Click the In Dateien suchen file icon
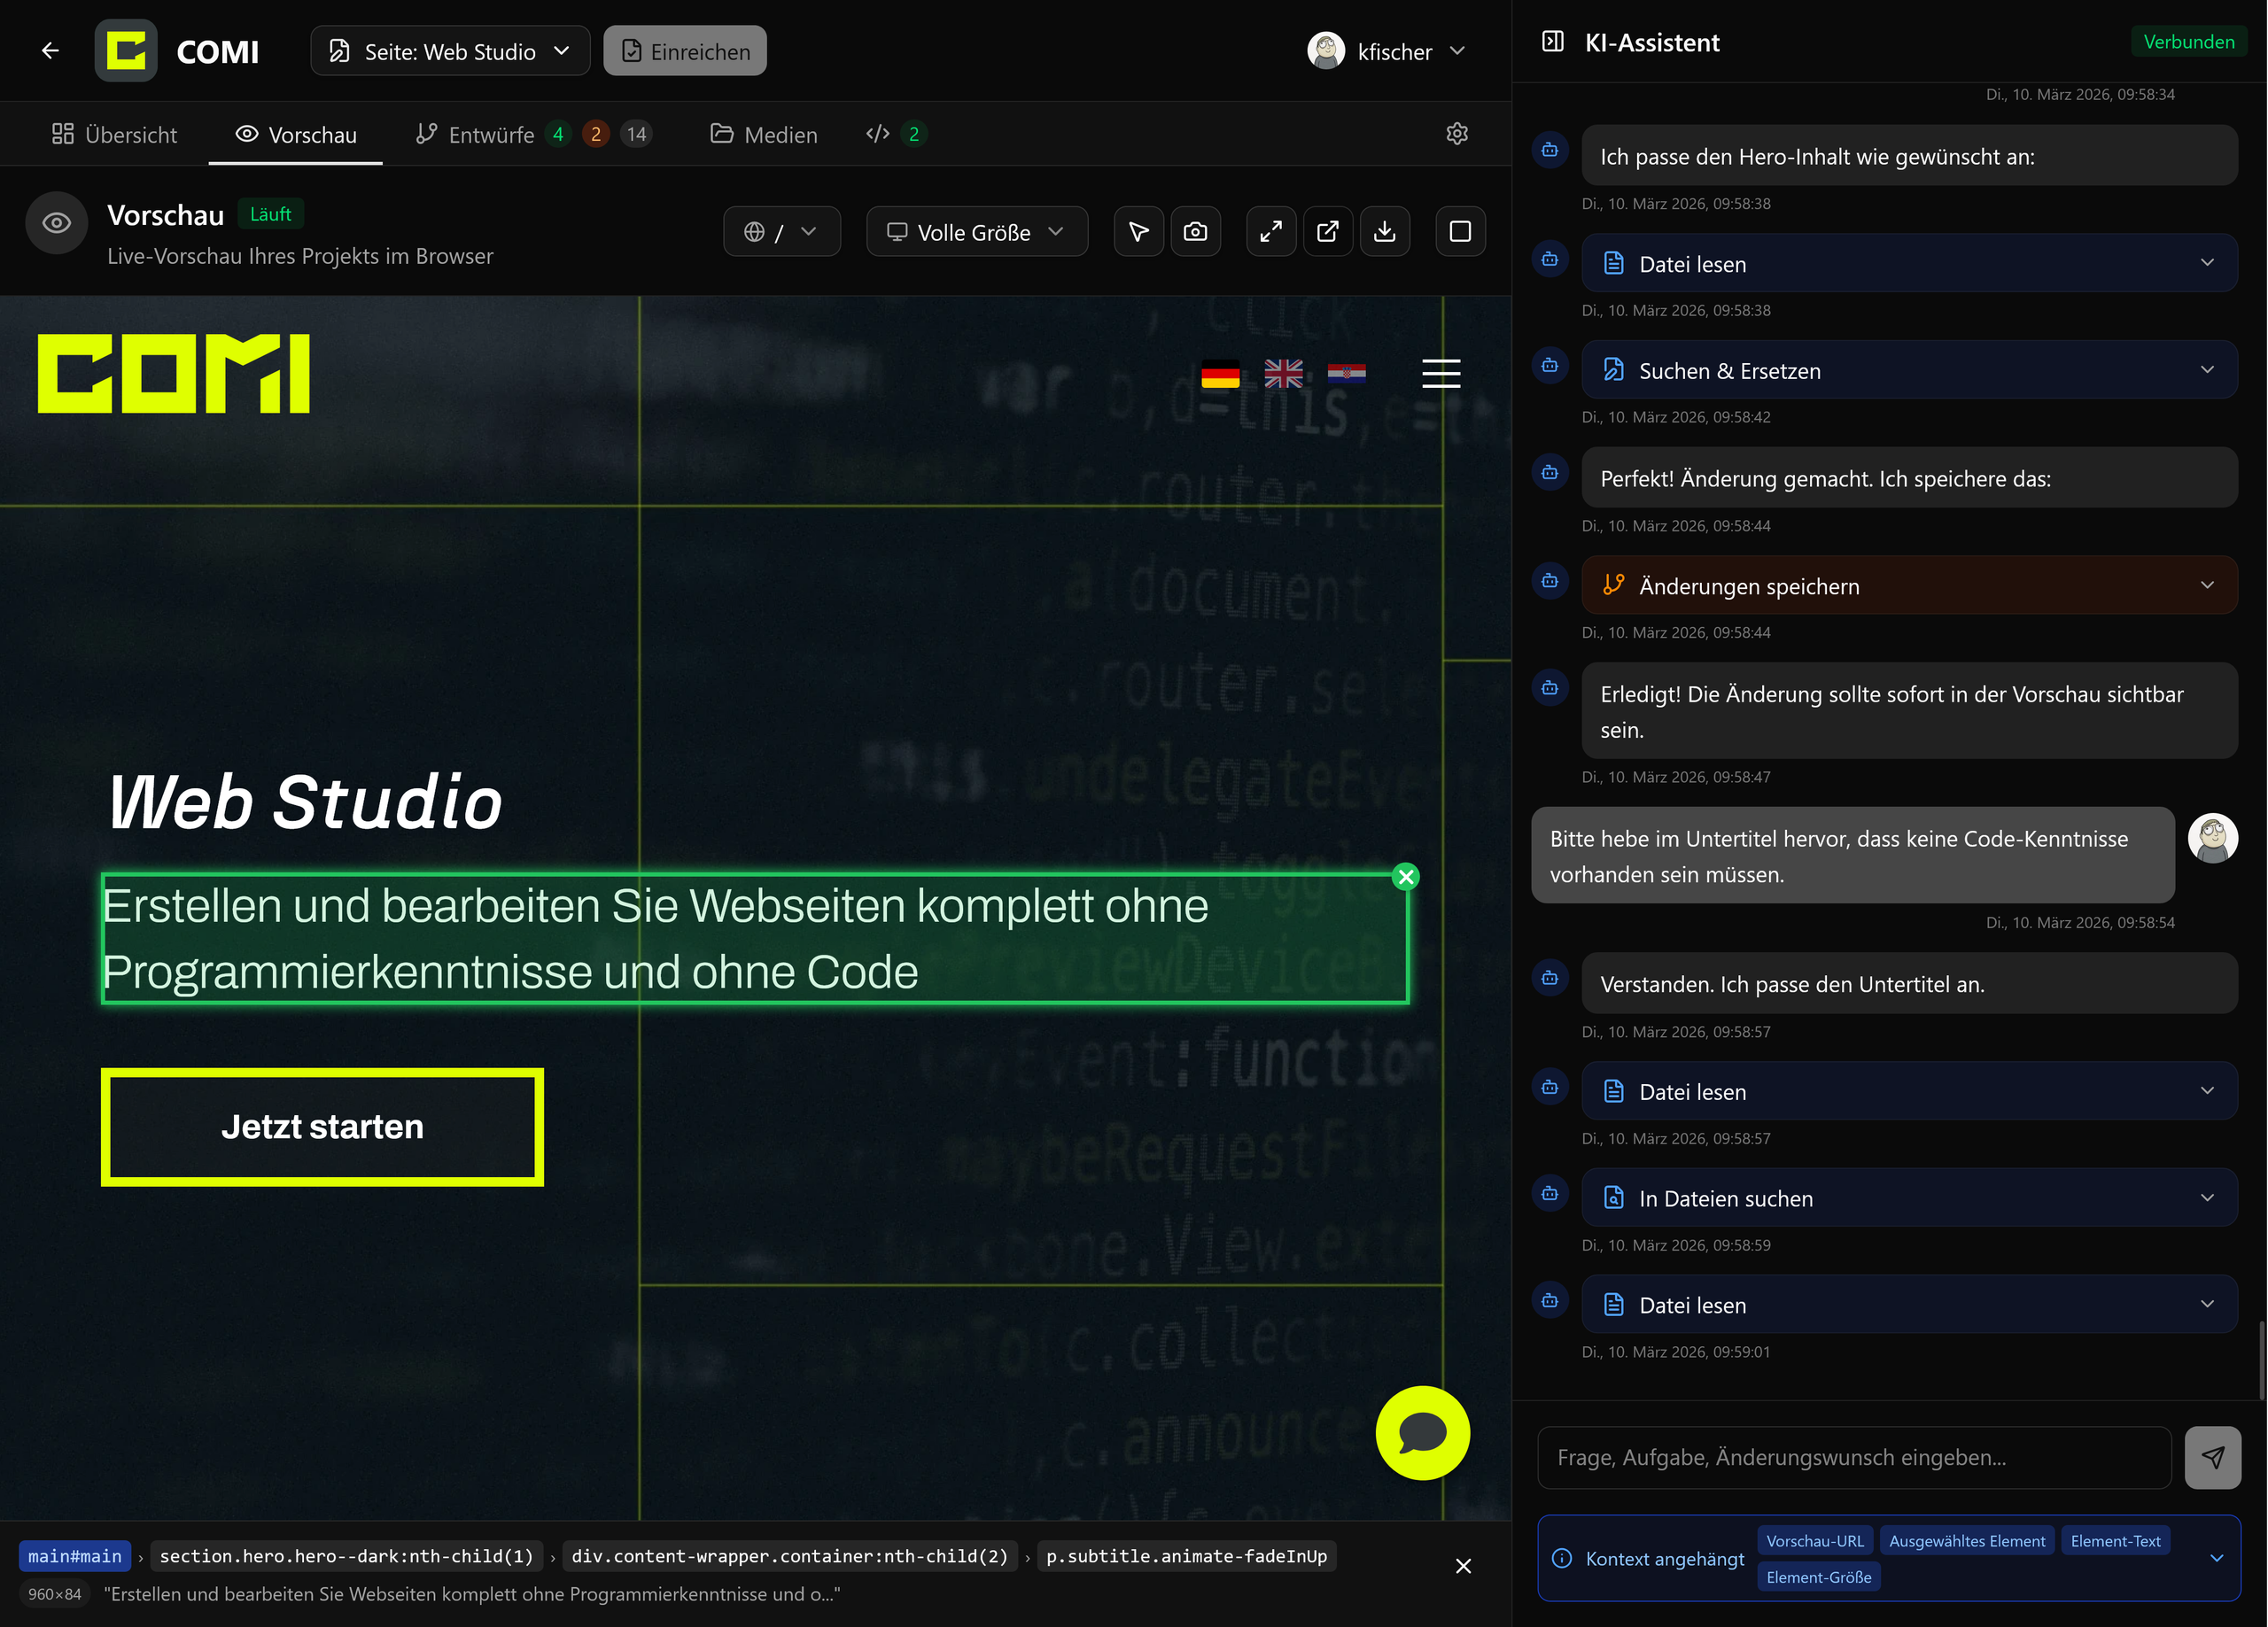Viewport: 2268px width, 1627px height. 1614,1198
